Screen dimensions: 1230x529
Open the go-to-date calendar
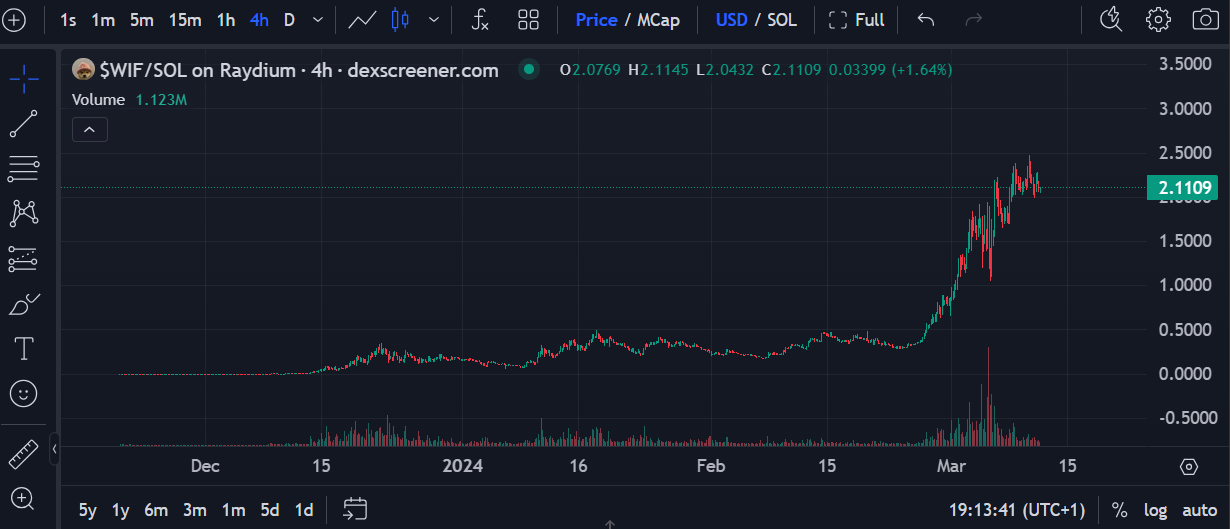(x=355, y=510)
